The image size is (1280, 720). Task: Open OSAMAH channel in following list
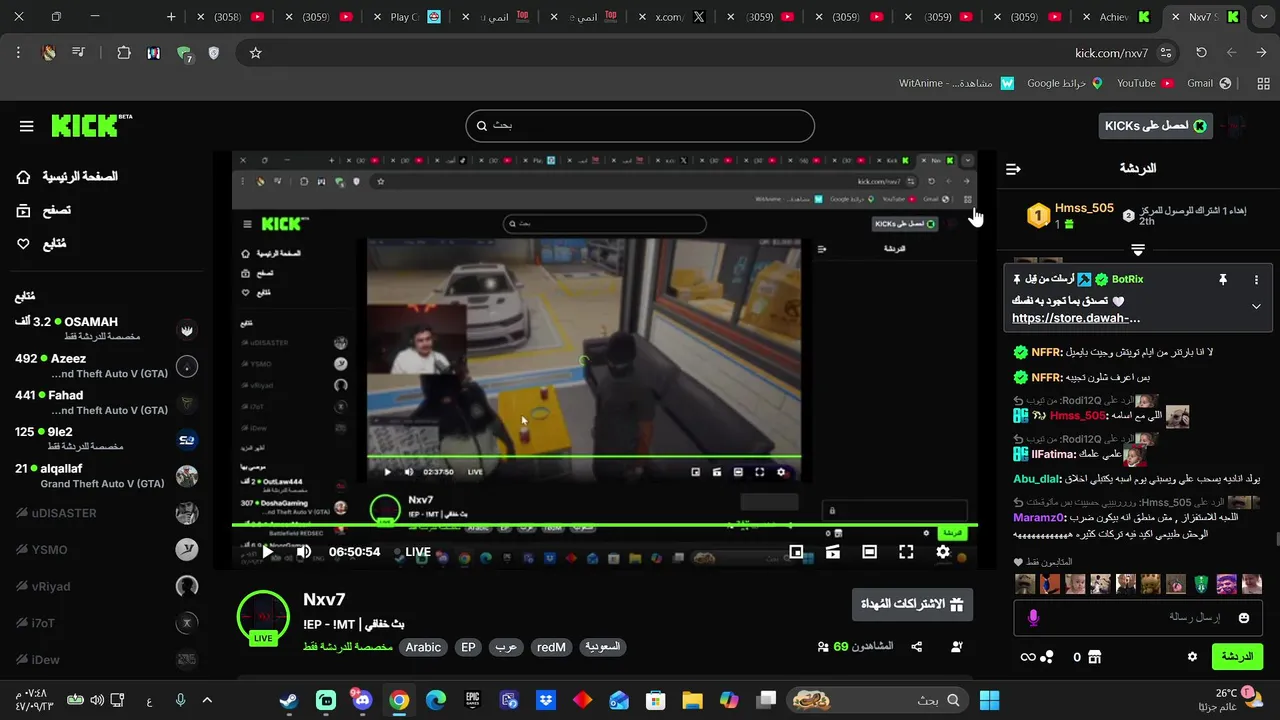click(x=105, y=328)
